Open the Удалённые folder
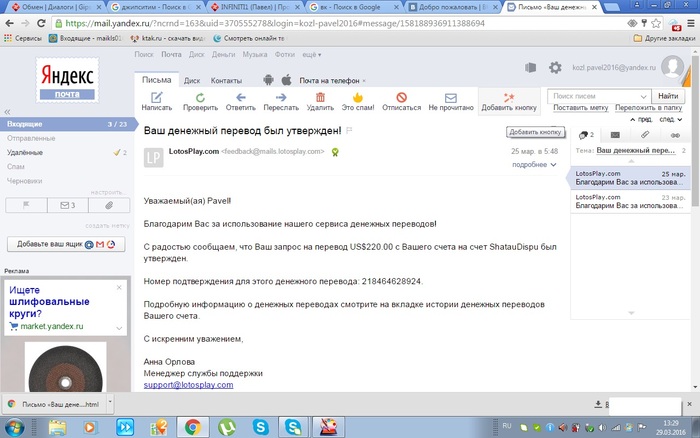700x438 pixels. [25, 153]
